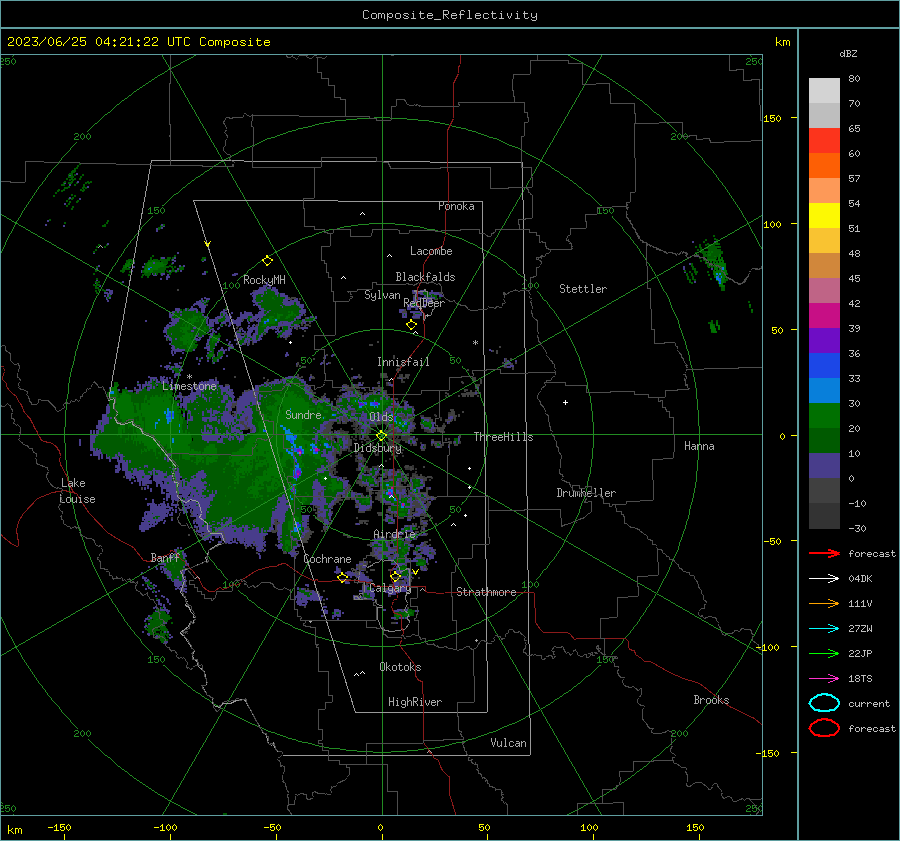This screenshot has height=841, width=900.
Task: Click the white 04DK arrow symbol
Action: tap(824, 579)
